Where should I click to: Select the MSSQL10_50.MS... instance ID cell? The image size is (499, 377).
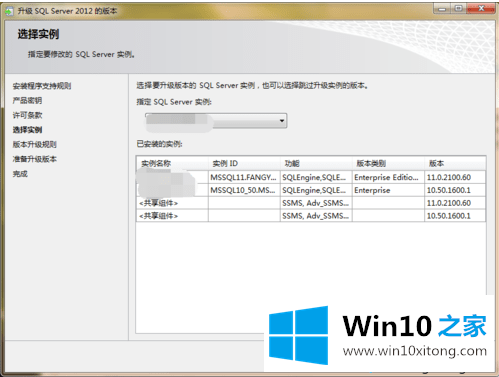pyautogui.click(x=244, y=190)
